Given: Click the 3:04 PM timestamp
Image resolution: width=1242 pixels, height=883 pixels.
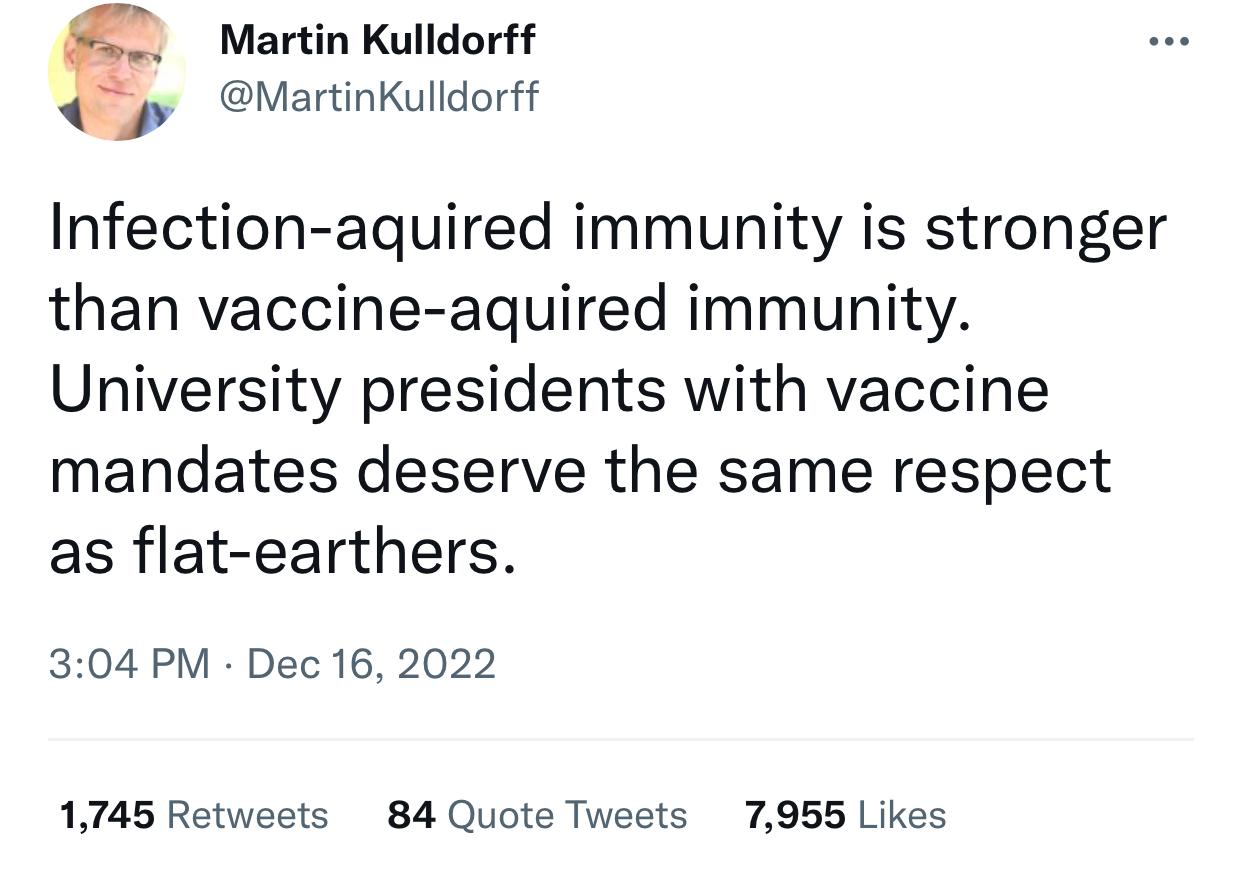Looking at the screenshot, I should (129, 664).
